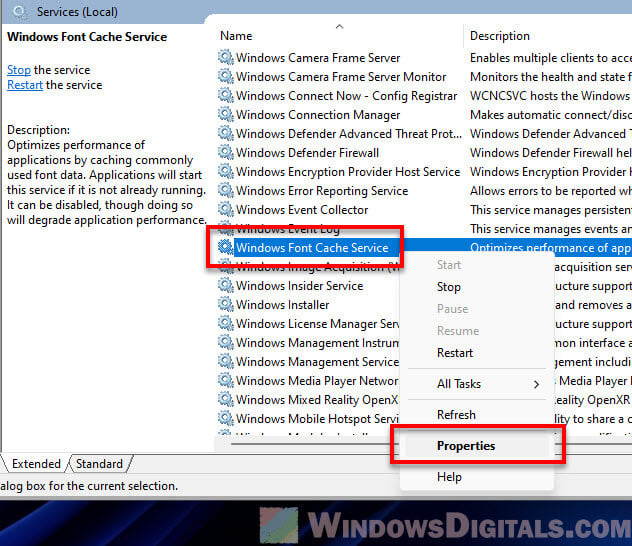Open Properties from the context menu
The image size is (632, 546).
click(x=466, y=446)
